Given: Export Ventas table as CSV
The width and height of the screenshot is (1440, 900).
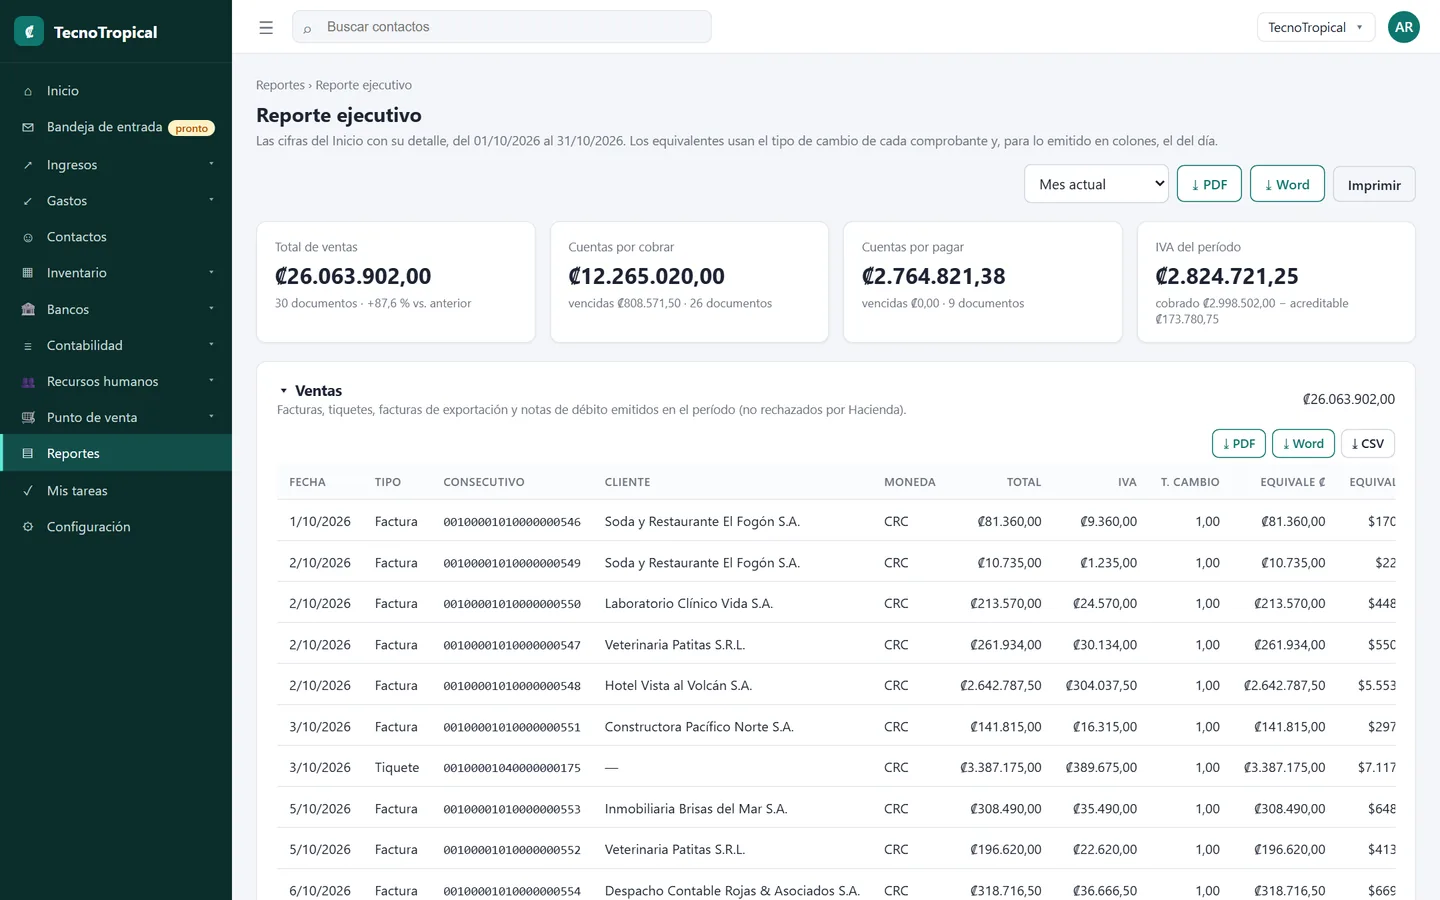Looking at the screenshot, I should (x=1367, y=443).
